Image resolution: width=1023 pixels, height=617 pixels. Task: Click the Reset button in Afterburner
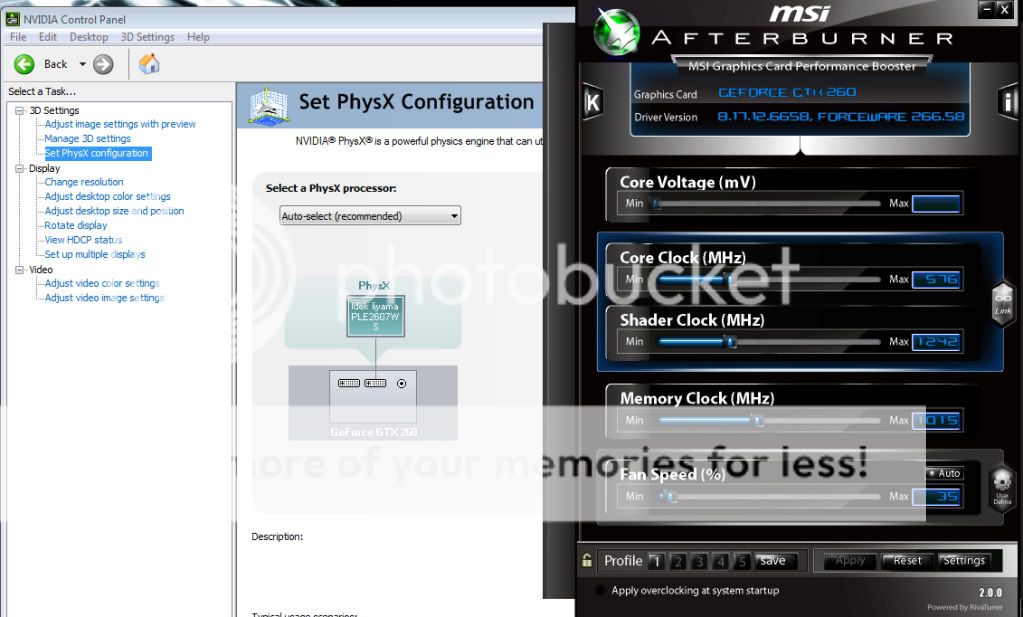[907, 560]
